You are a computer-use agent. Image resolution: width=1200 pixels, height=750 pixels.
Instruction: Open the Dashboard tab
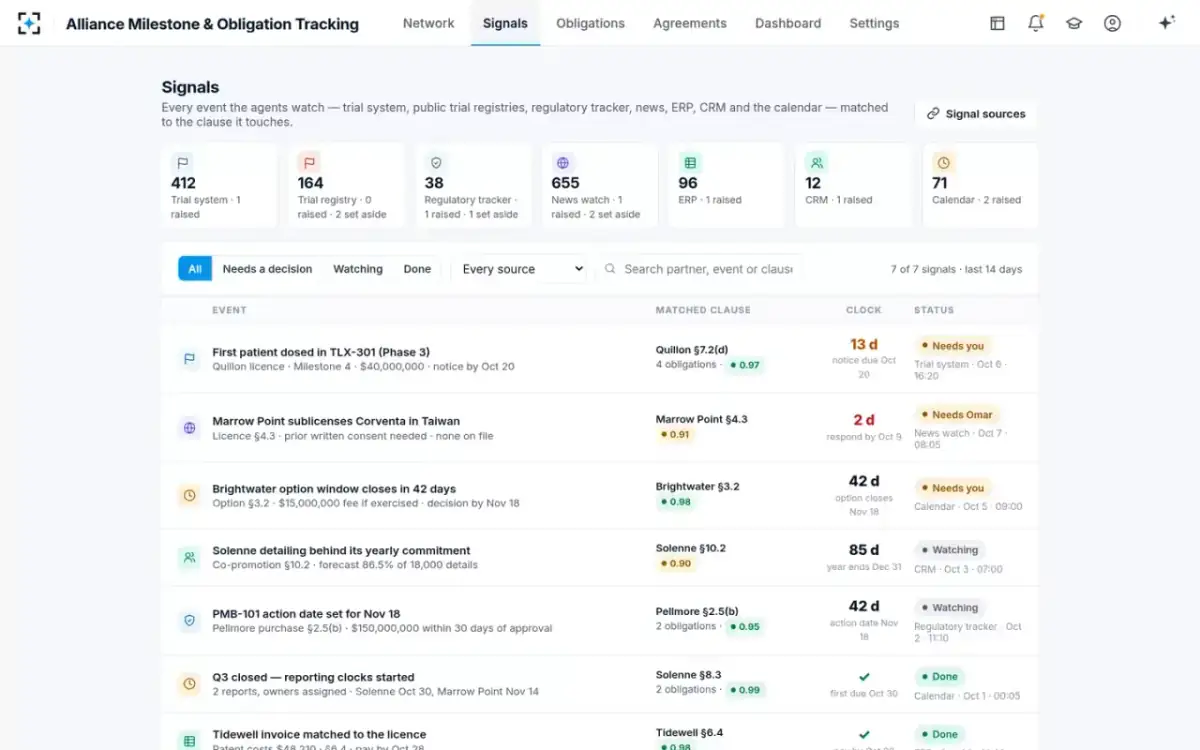pos(788,23)
